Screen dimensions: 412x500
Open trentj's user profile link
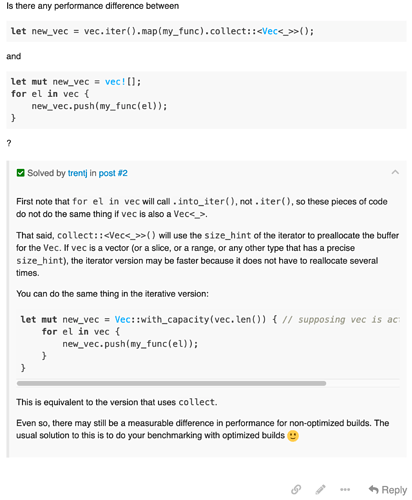[77, 173]
